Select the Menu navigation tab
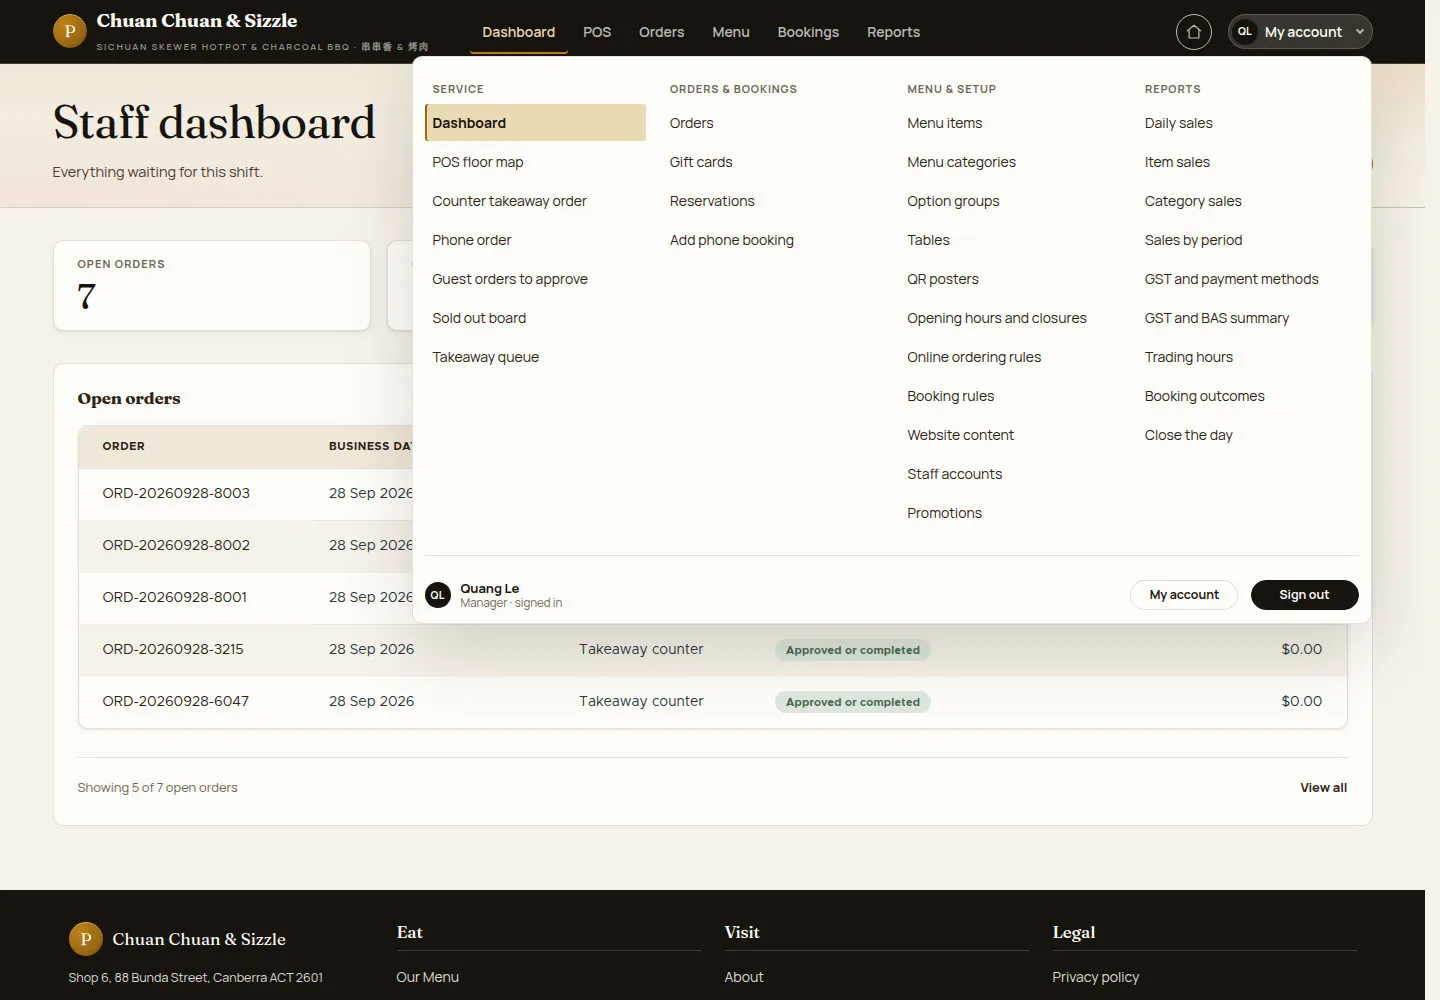Viewport: 1440px width, 1000px height. click(x=731, y=32)
